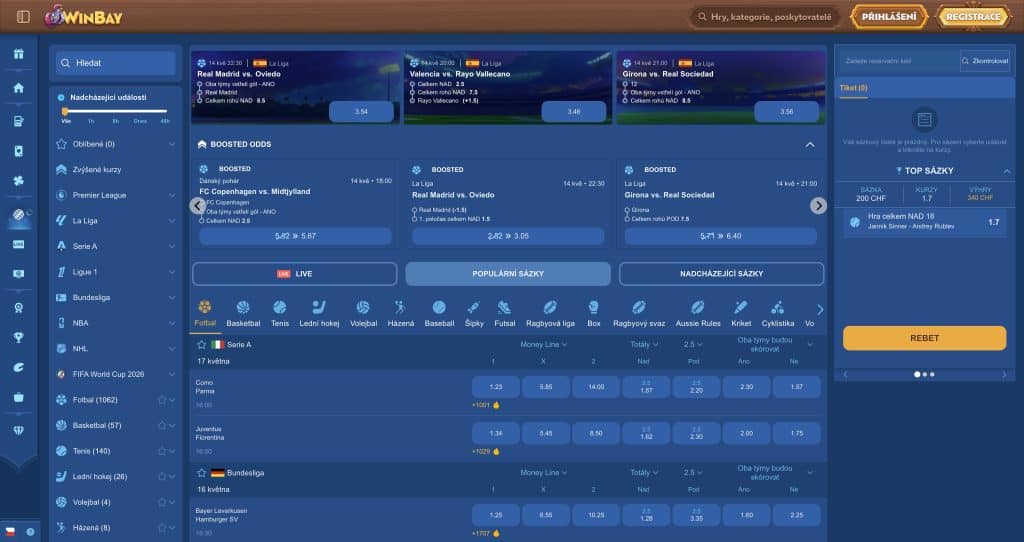Select the Box sport icon

pos(593,313)
